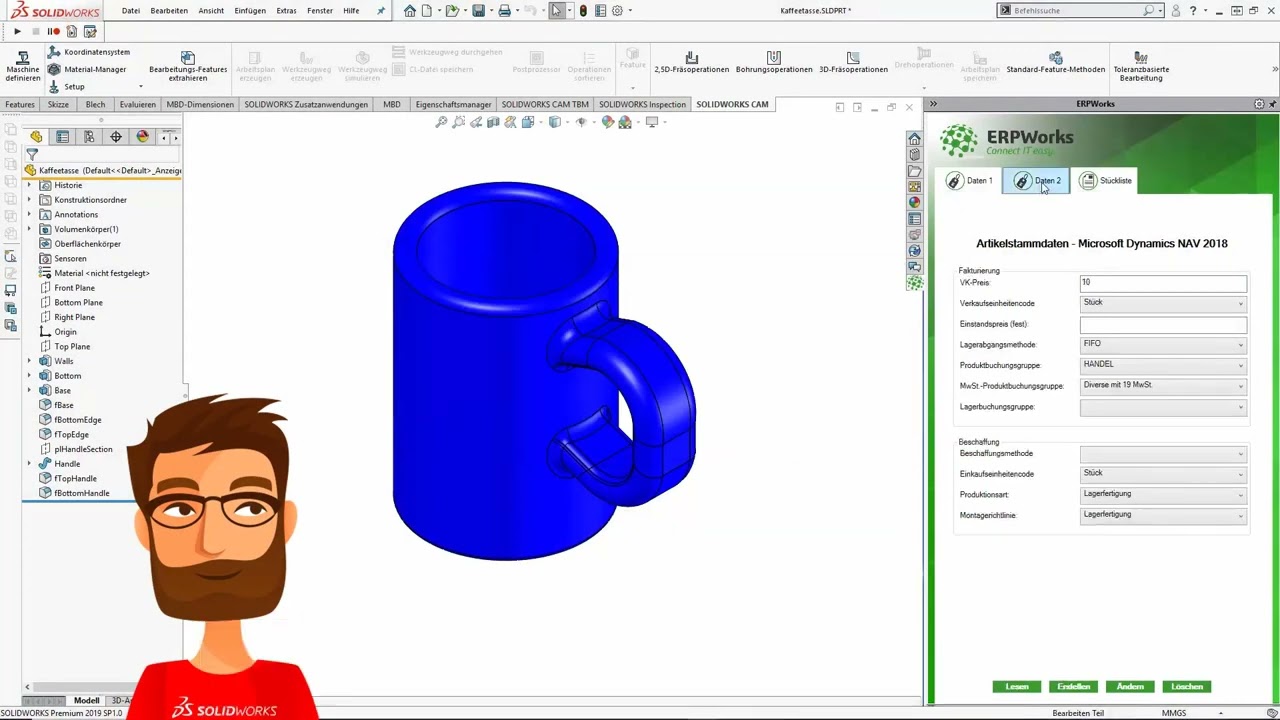
Task: Click the Befehlssuche search field
Action: point(1080,11)
